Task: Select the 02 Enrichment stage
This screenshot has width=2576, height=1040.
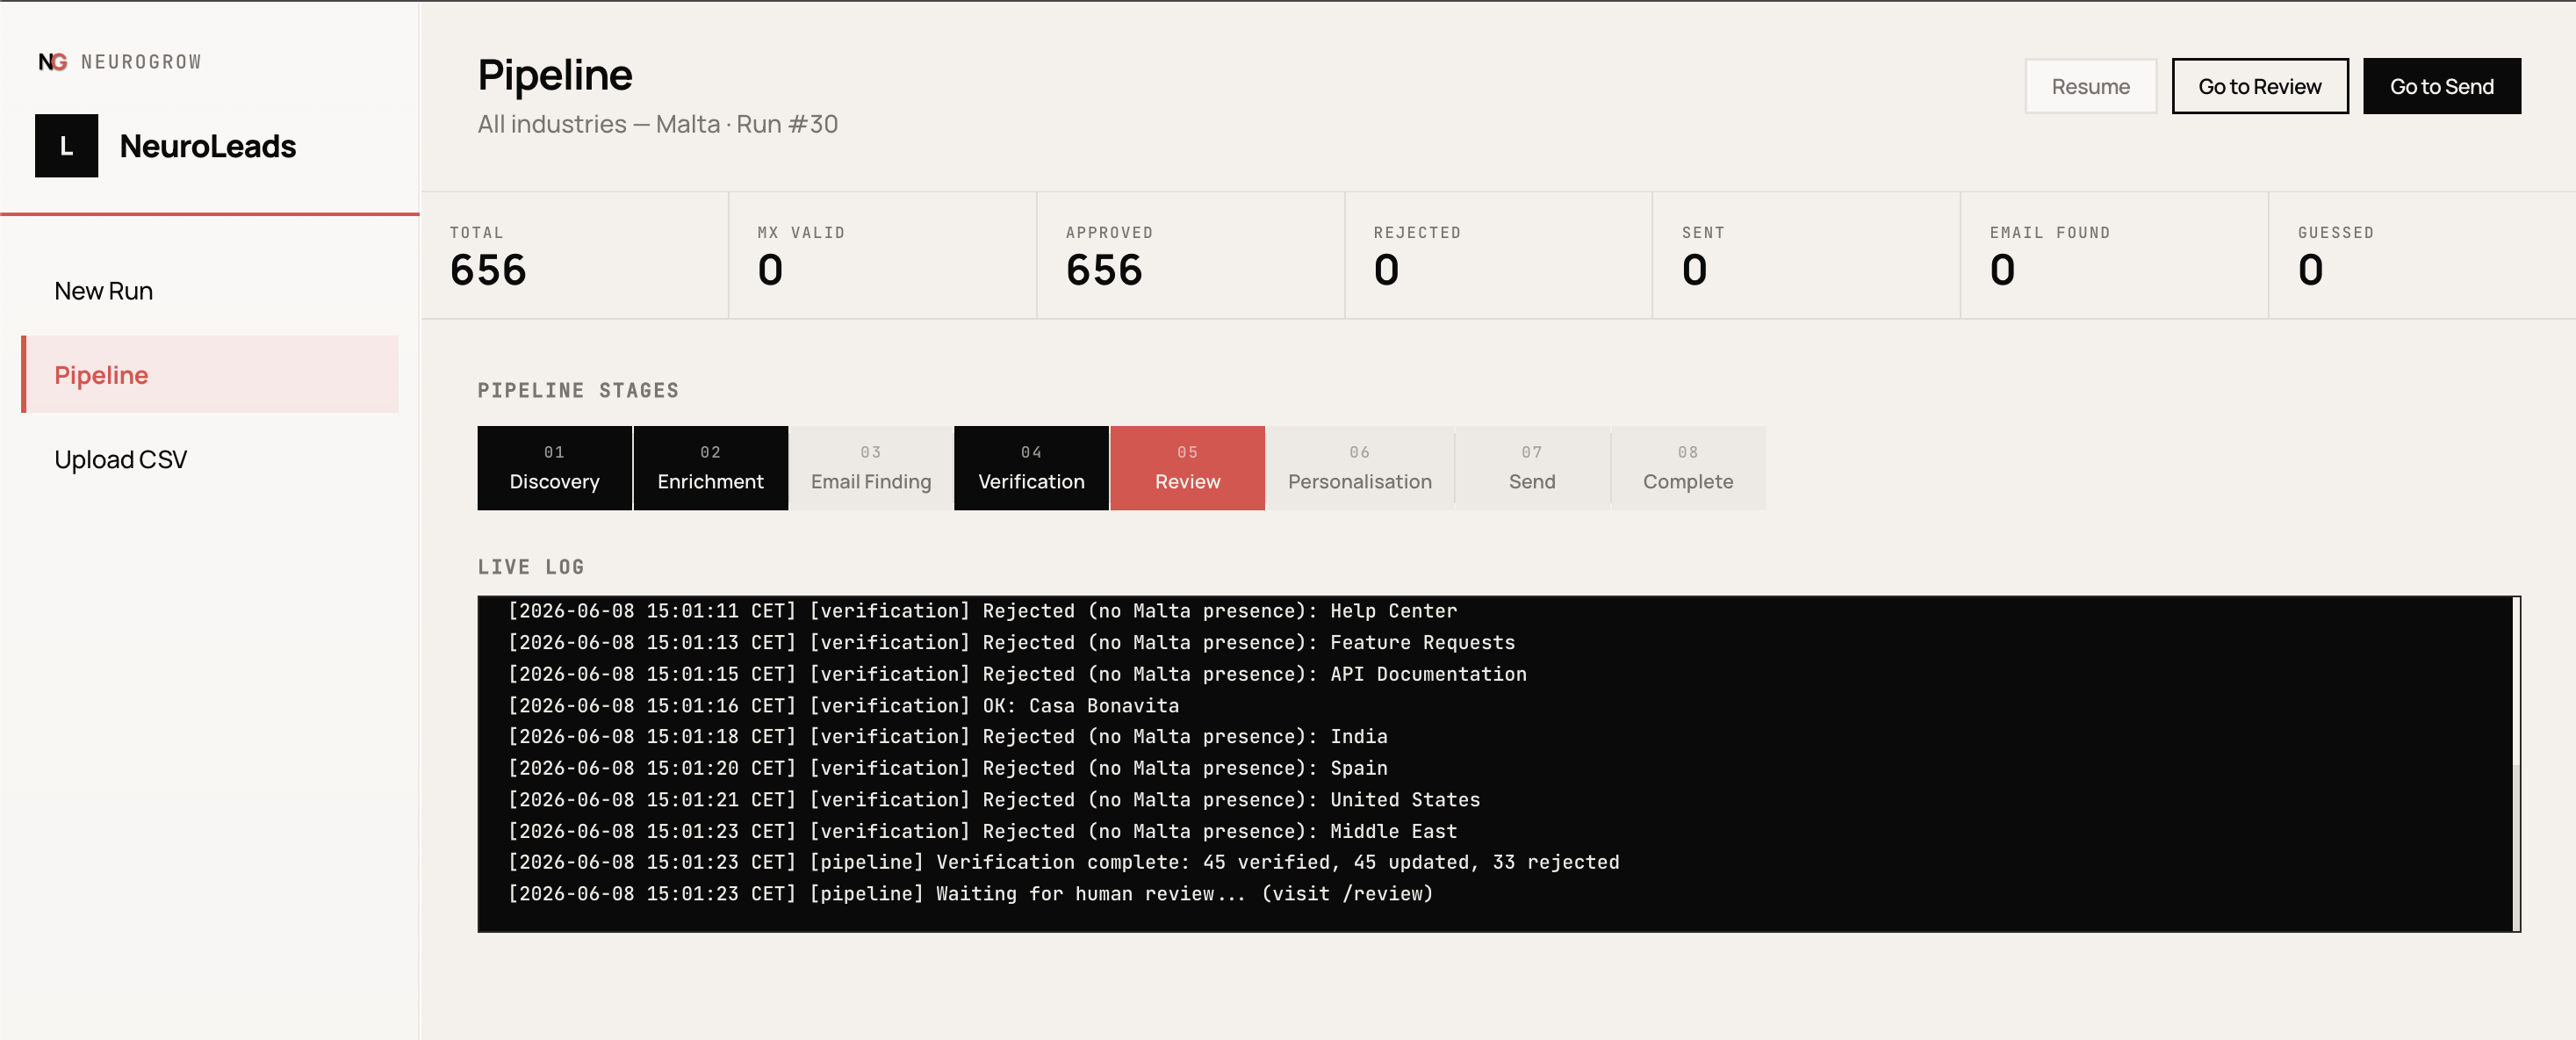Action: point(710,468)
